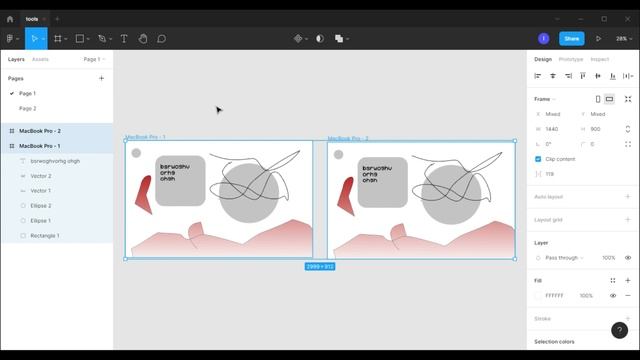Add a new page with the plus icon
This screenshot has height=360, width=640.
click(x=101, y=78)
